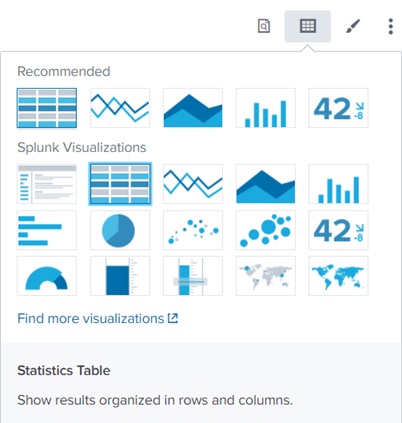The height and width of the screenshot is (423, 402).
Task: Select the Filler Gauge visualization
Action: pos(120,276)
